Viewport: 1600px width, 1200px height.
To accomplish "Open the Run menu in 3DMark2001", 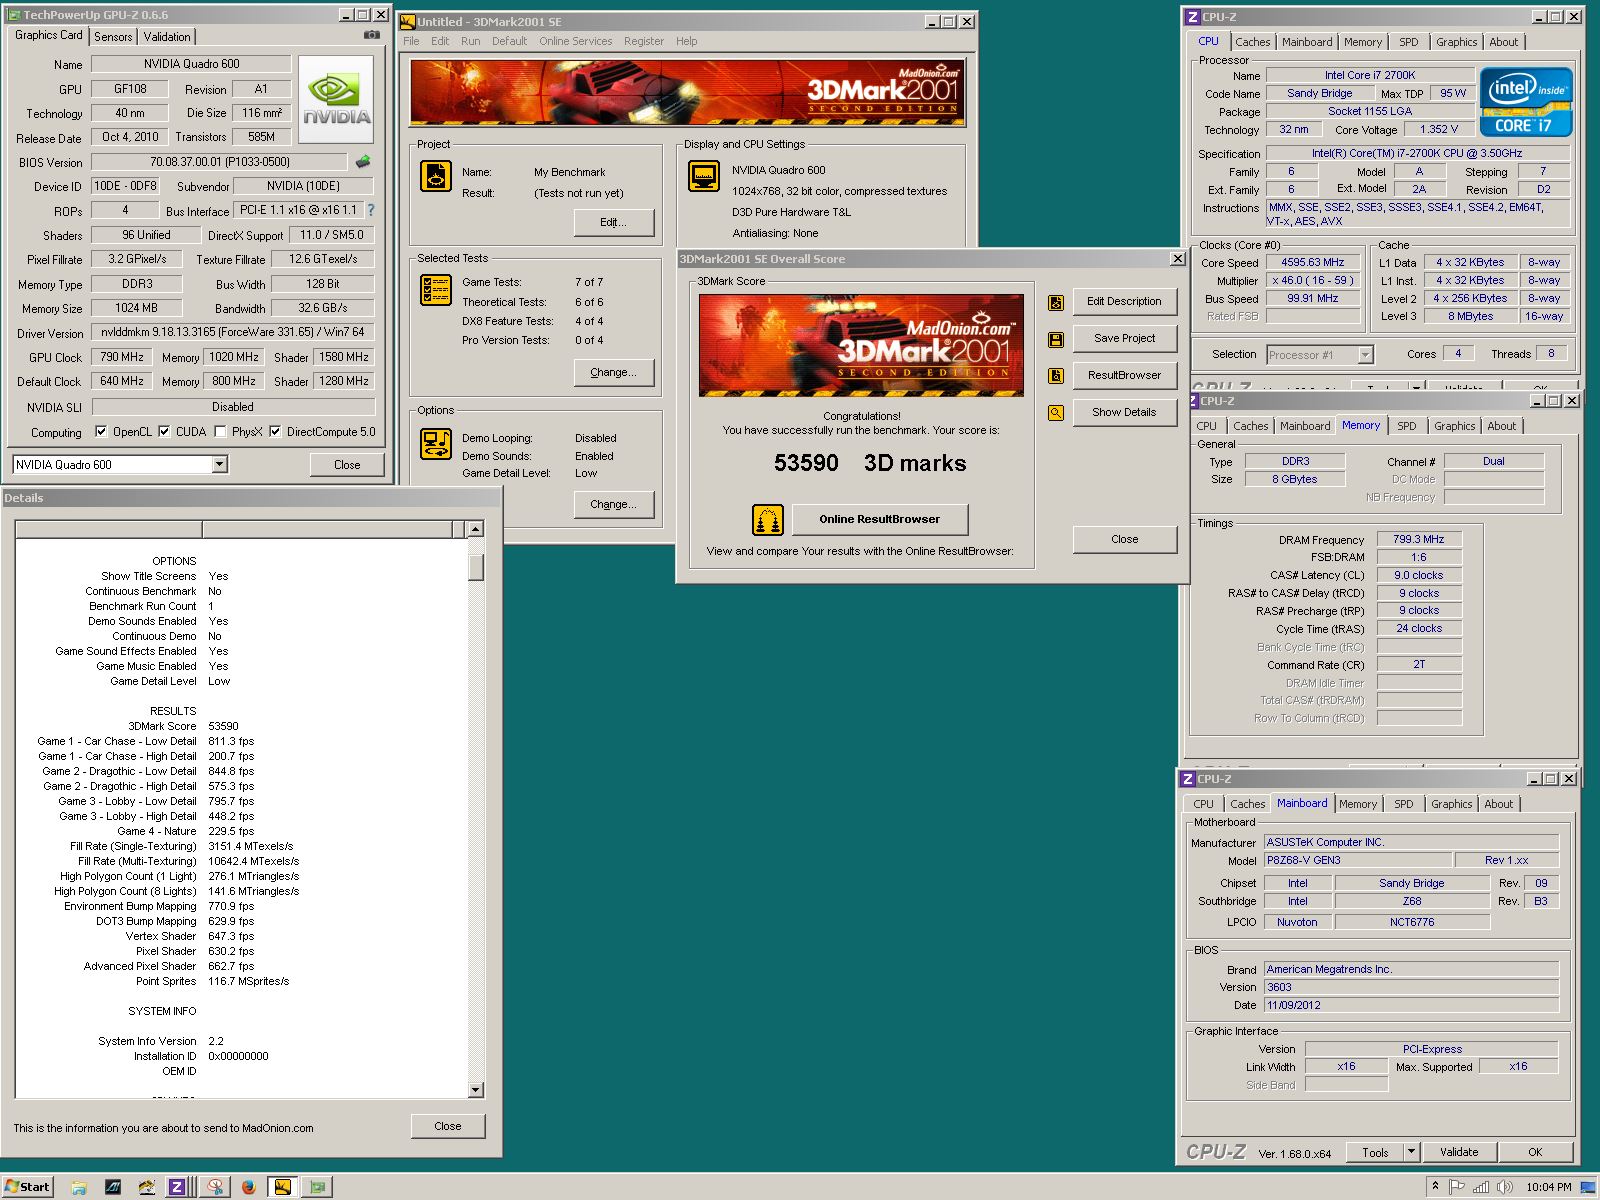I will pos(470,41).
